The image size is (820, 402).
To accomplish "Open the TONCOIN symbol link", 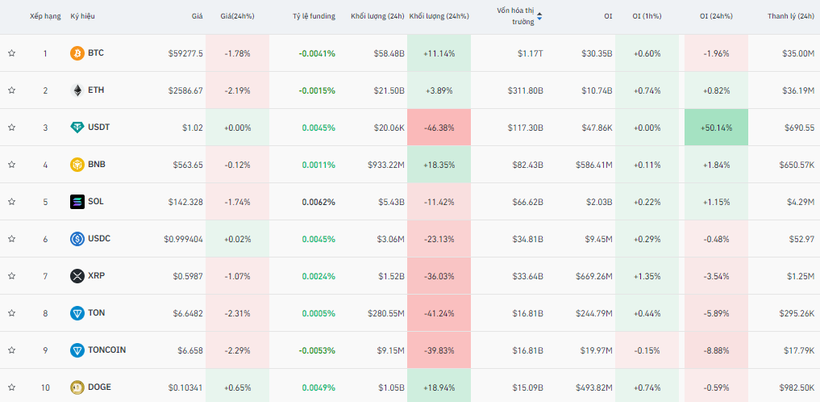I will point(107,350).
